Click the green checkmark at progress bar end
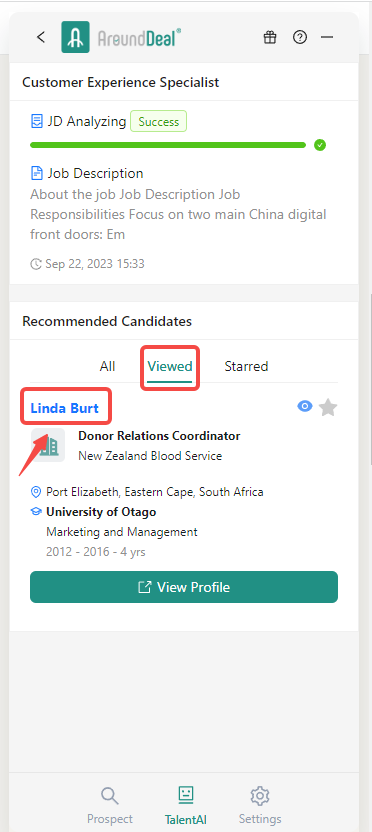Image resolution: width=372 pixels, height=832 pixels. pos(319,145)
